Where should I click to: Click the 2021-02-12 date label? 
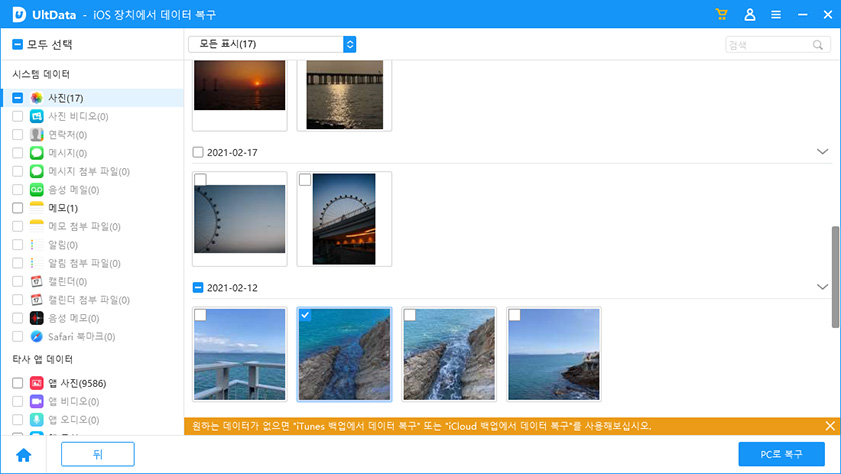click(232, 288)
